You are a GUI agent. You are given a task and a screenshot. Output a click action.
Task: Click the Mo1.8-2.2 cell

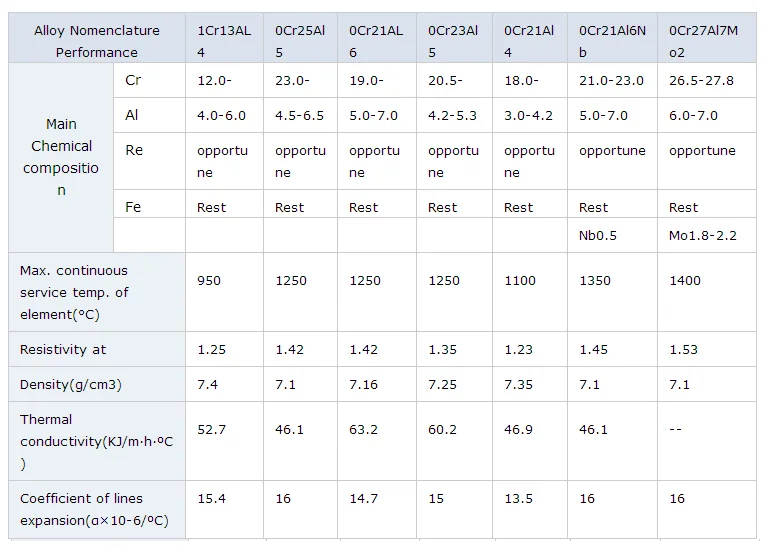pos(703,235)
